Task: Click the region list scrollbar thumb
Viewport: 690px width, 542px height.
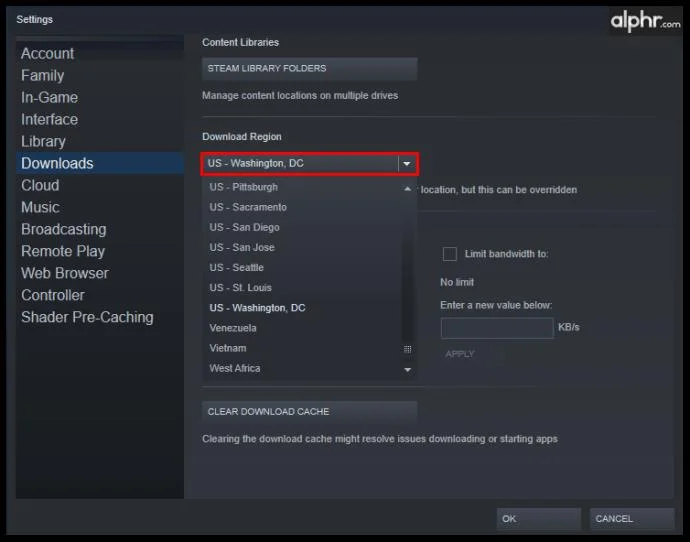Action: point(407,349)
